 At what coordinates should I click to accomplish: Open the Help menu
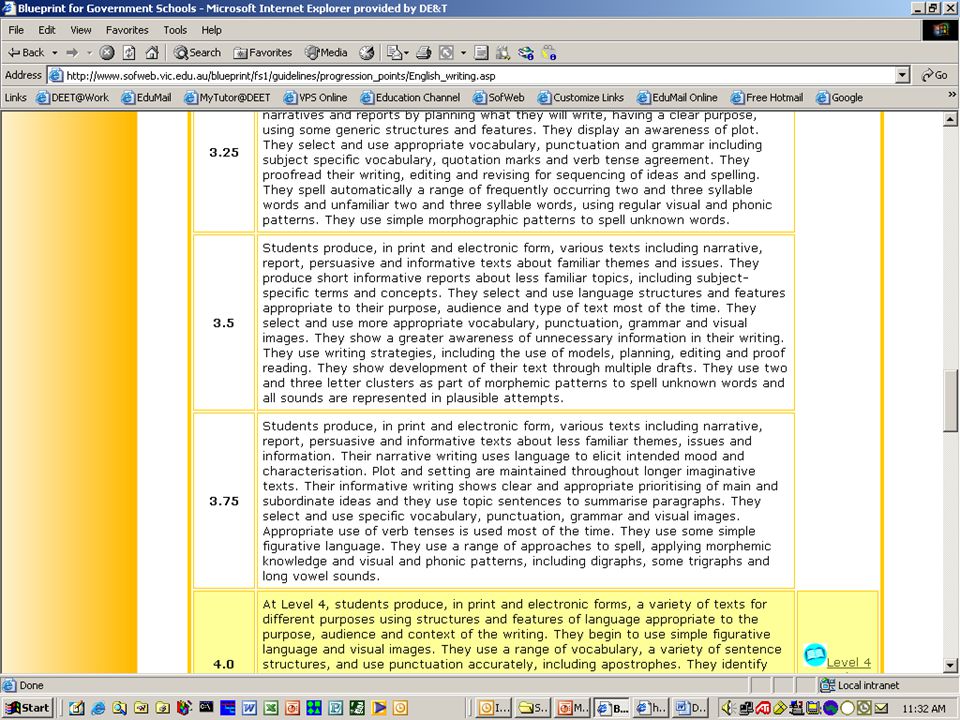point(211,30)
